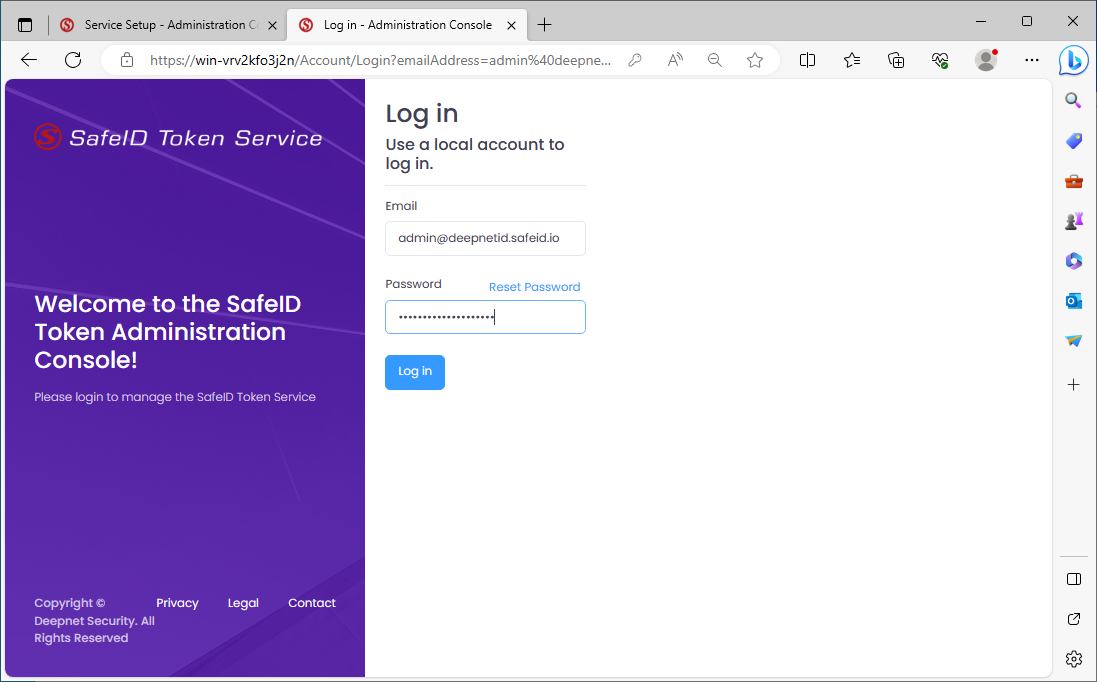Open a new browser tab
Image resolution: width=1097 pixels, height=682 pixels.
pyautogui.click(x=545, y=25)
